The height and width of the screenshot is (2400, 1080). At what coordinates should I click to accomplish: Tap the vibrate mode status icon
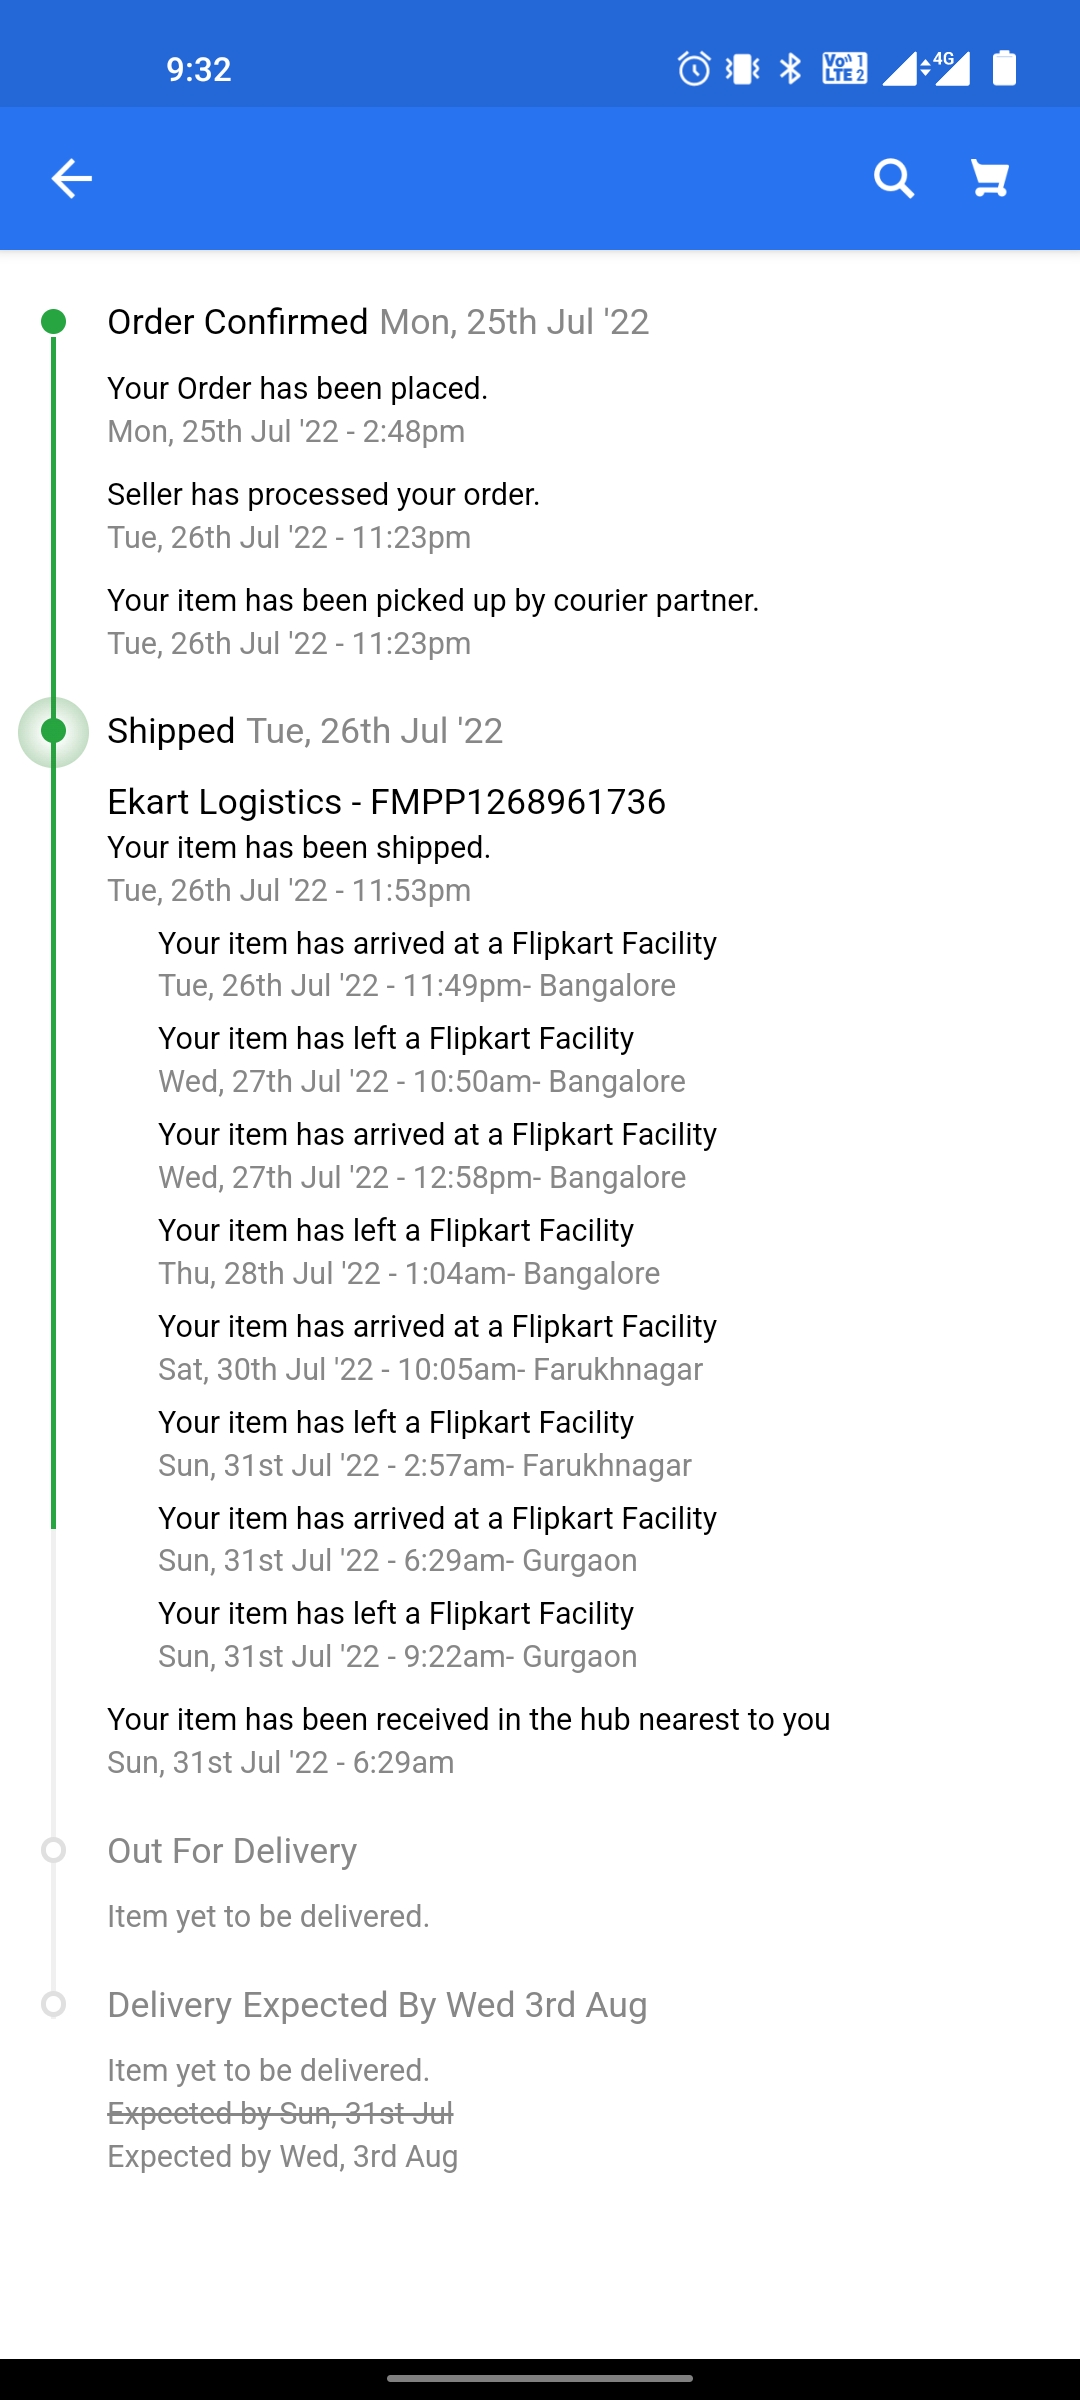pos(742,69)
